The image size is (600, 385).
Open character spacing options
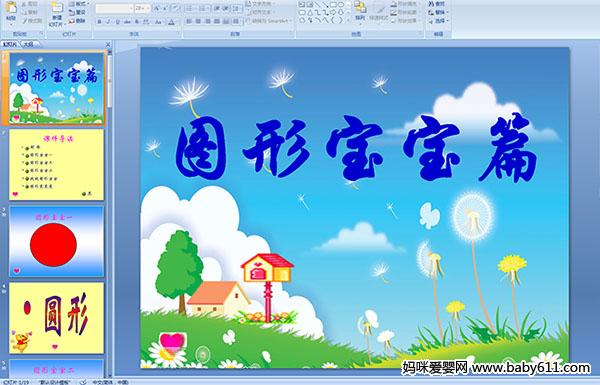146,22
